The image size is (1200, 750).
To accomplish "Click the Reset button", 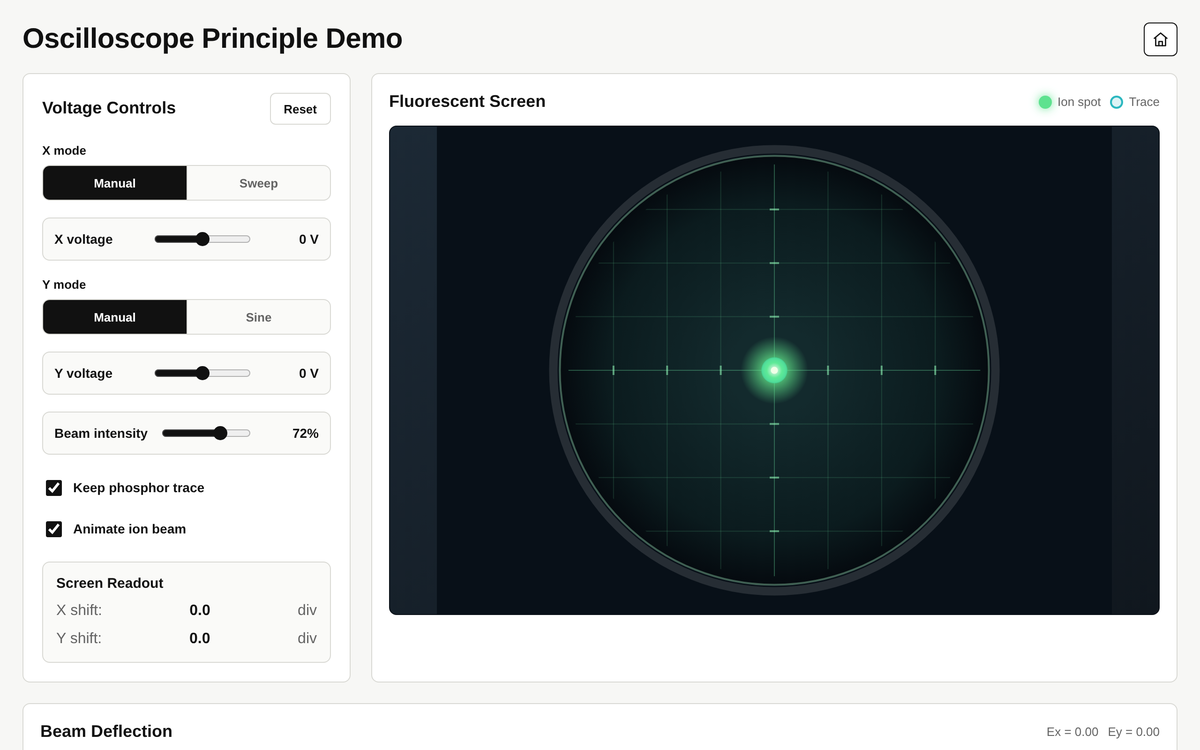I will (x=300, y=109).
